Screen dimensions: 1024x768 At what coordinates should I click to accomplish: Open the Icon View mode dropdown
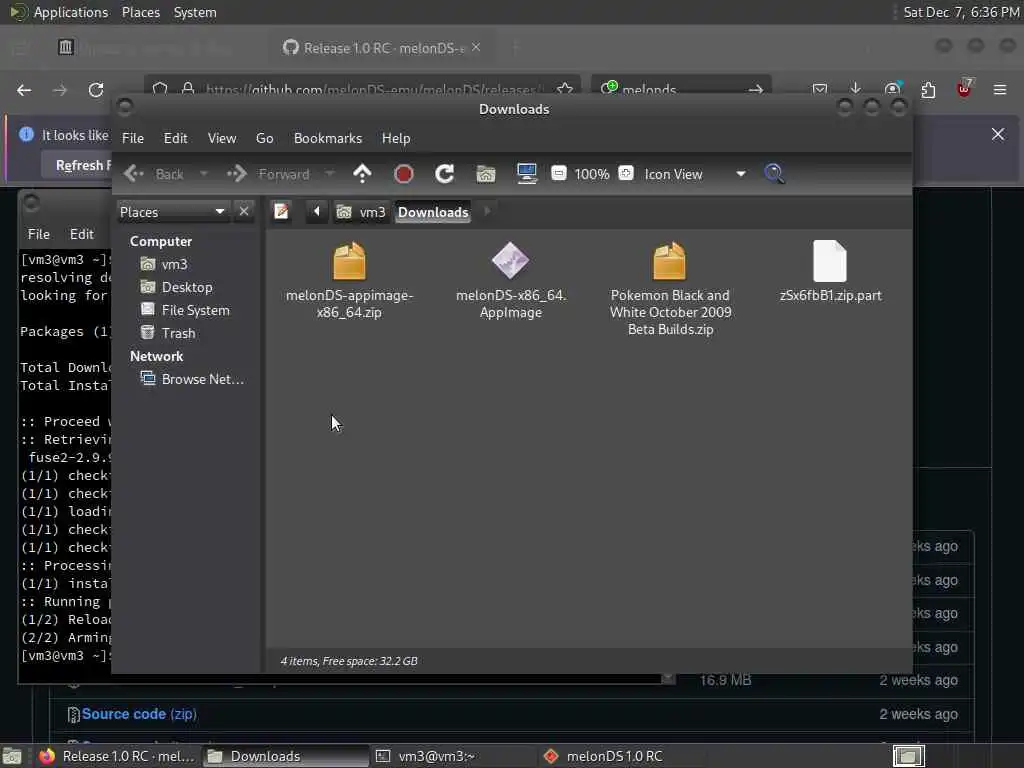695,174
